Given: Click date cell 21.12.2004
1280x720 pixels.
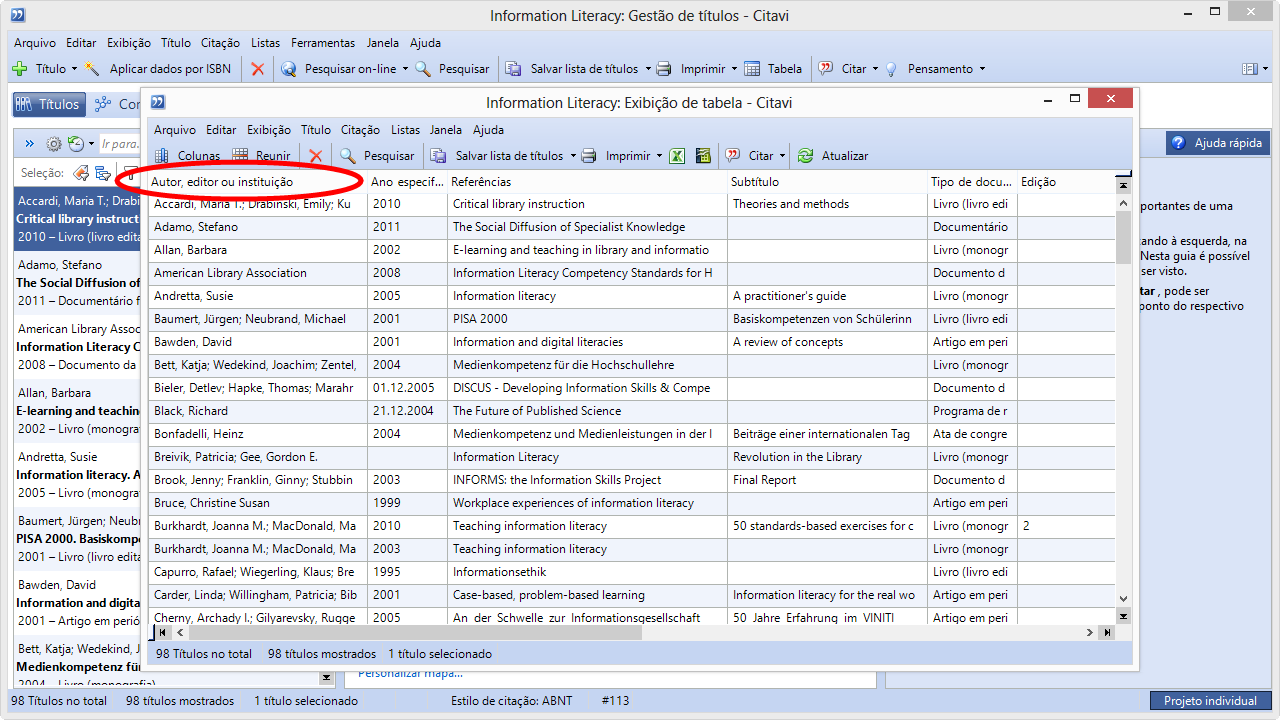Looking at the screenshot, I should pos(408,411).
